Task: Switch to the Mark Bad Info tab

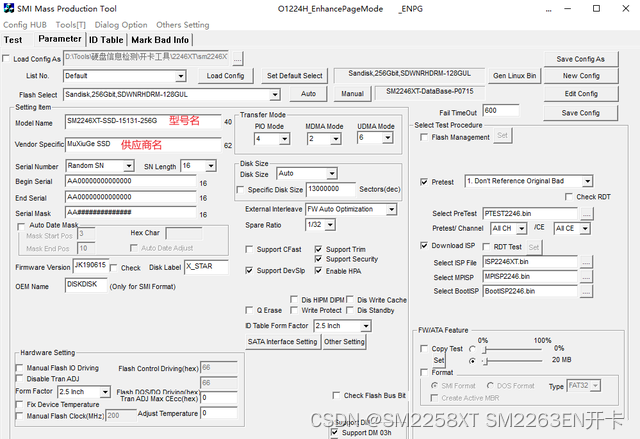Action: (x=160, y=40)
